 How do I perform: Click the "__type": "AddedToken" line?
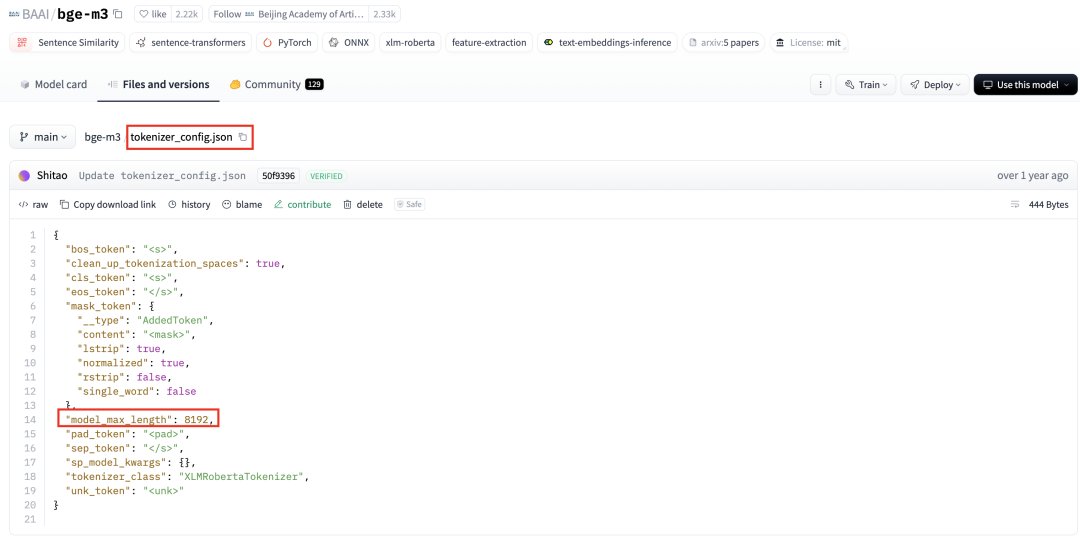pos(146,320)
